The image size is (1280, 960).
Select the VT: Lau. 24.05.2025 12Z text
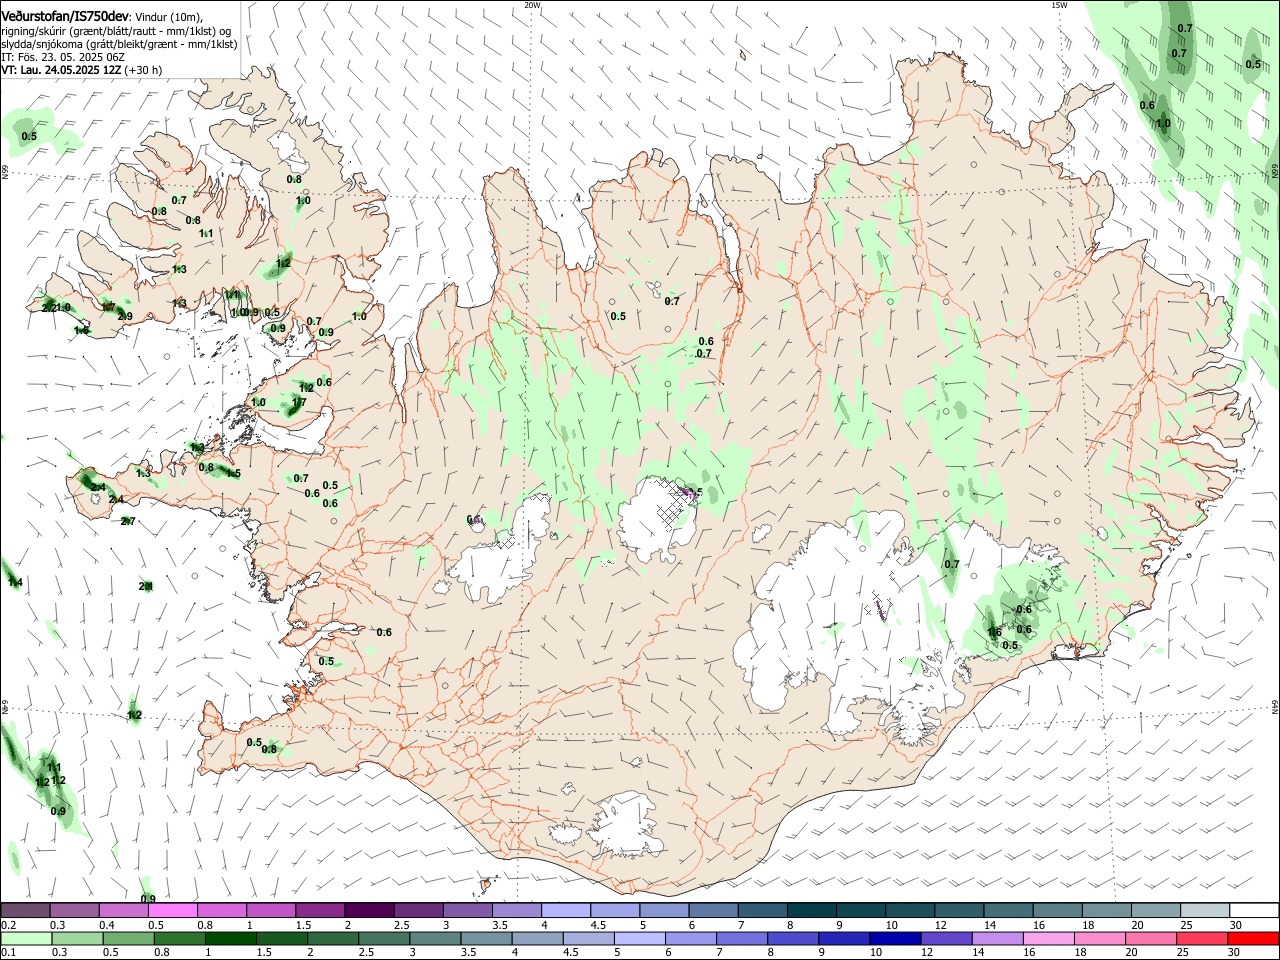[x=61, y=70]
